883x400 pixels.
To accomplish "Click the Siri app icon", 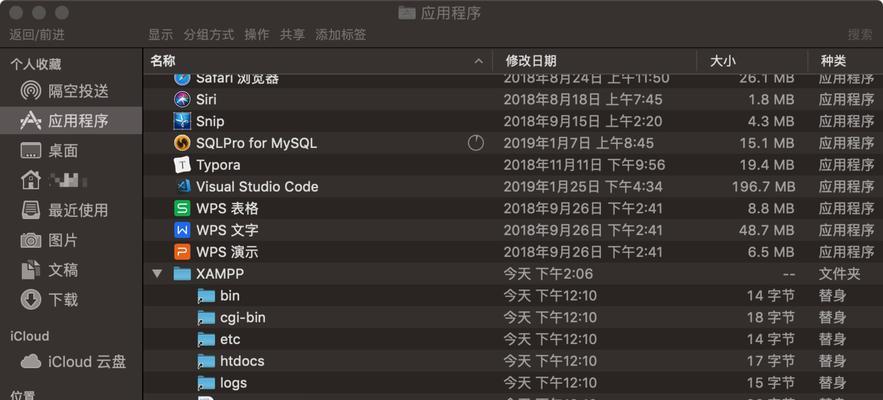I will [182, 100].
